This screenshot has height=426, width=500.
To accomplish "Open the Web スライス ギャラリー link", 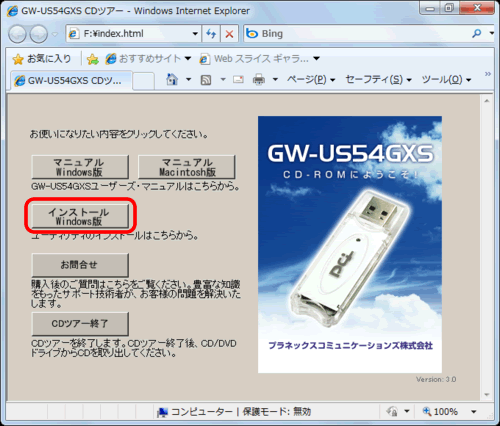I will [259, 59].
